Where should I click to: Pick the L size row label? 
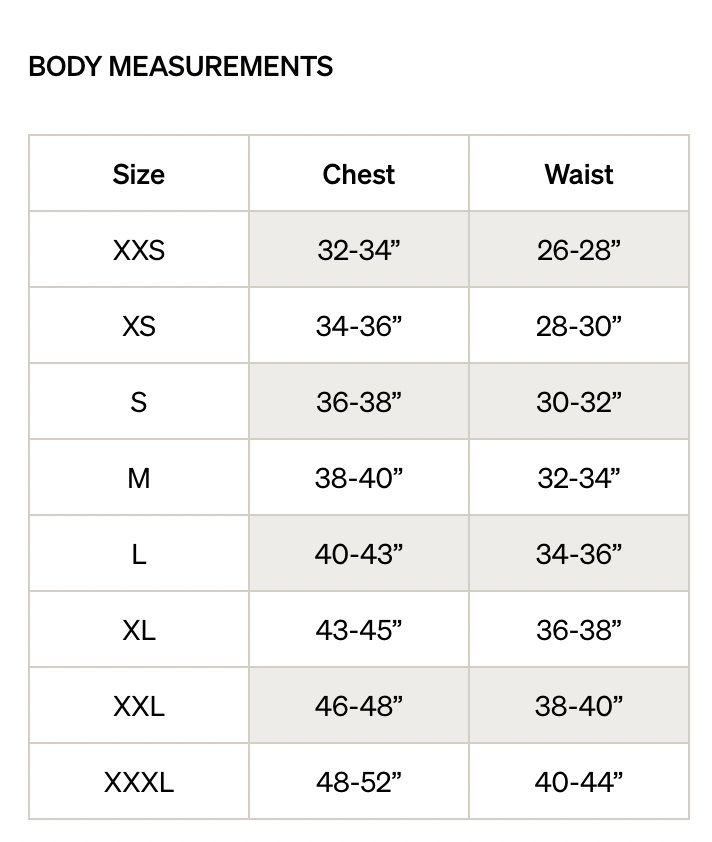point(139,554)
